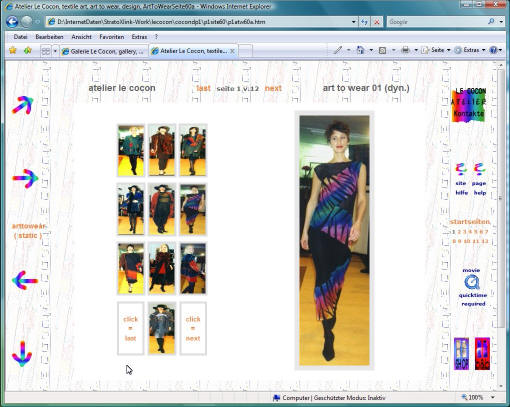
Task: Click the red Stop loading icon
Action: click(377, 22)
